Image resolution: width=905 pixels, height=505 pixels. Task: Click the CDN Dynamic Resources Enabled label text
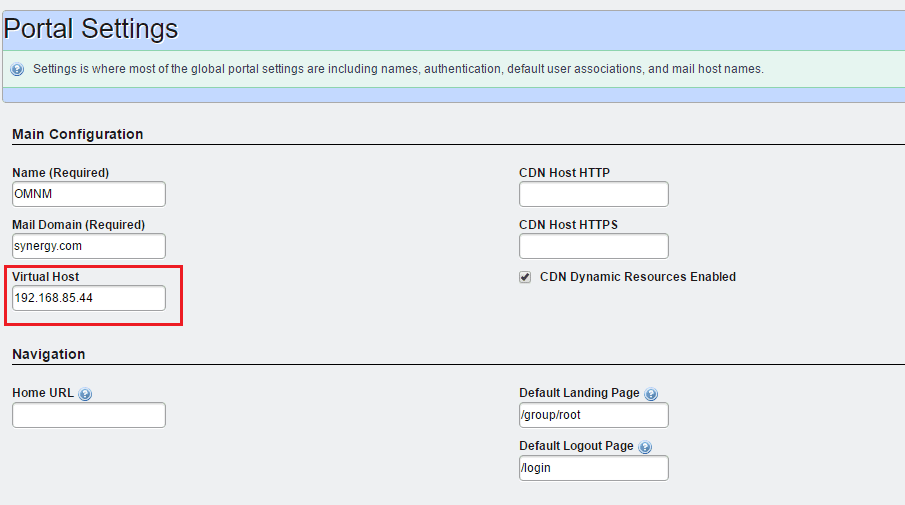tap(638, 277)
